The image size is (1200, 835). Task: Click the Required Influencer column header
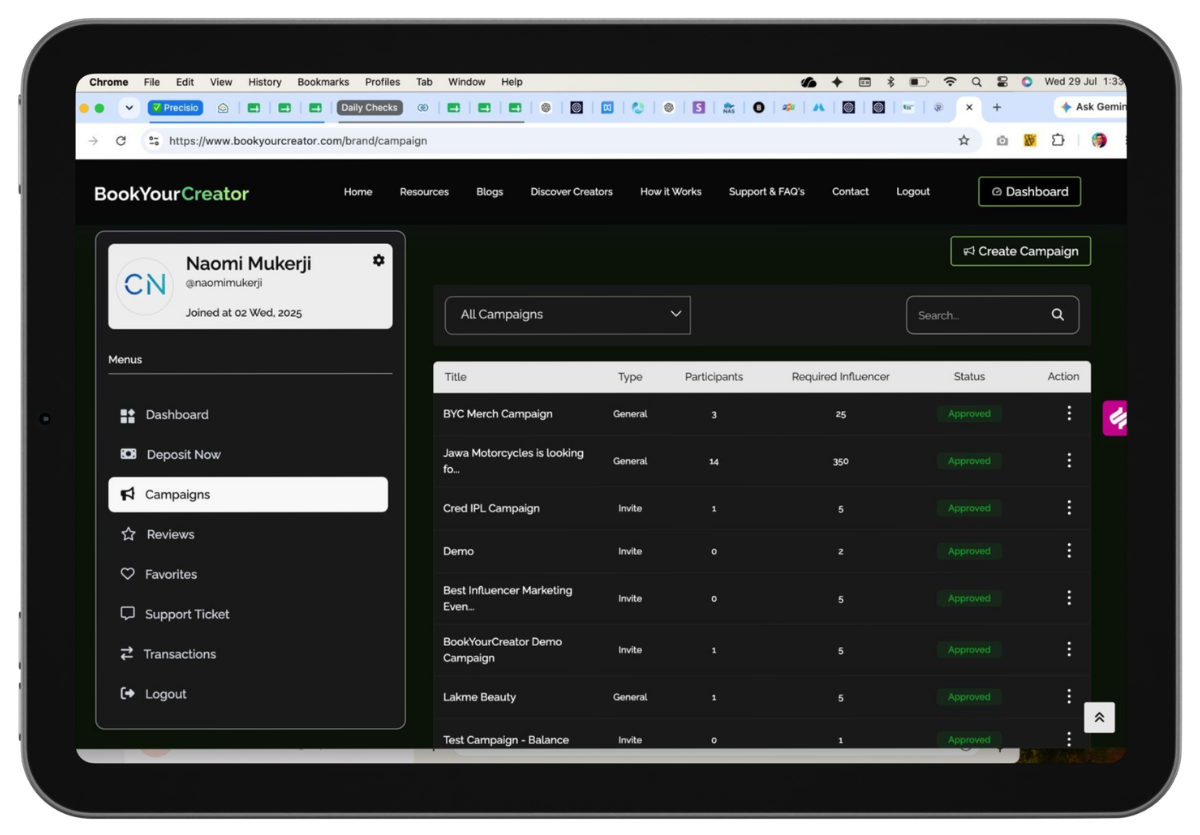pyautogui.click(x=840, y=377)
